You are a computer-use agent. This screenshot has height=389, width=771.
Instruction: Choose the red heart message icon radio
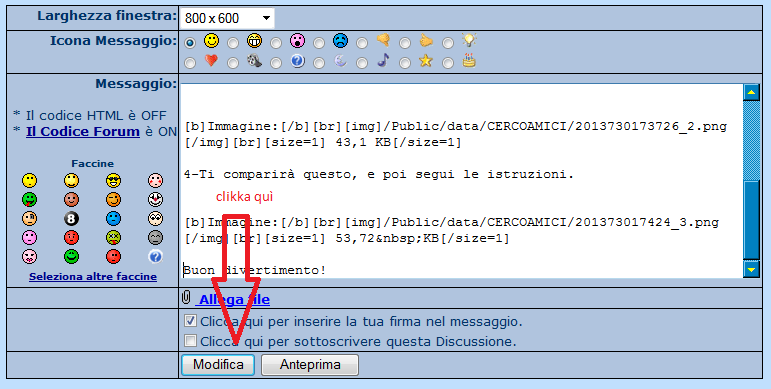pos(190,63)
